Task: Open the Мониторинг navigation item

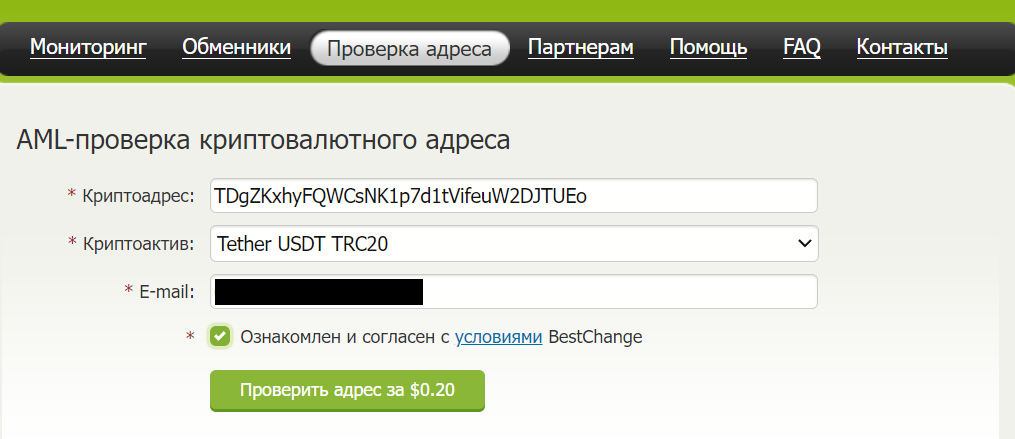Action: (88, 48)
